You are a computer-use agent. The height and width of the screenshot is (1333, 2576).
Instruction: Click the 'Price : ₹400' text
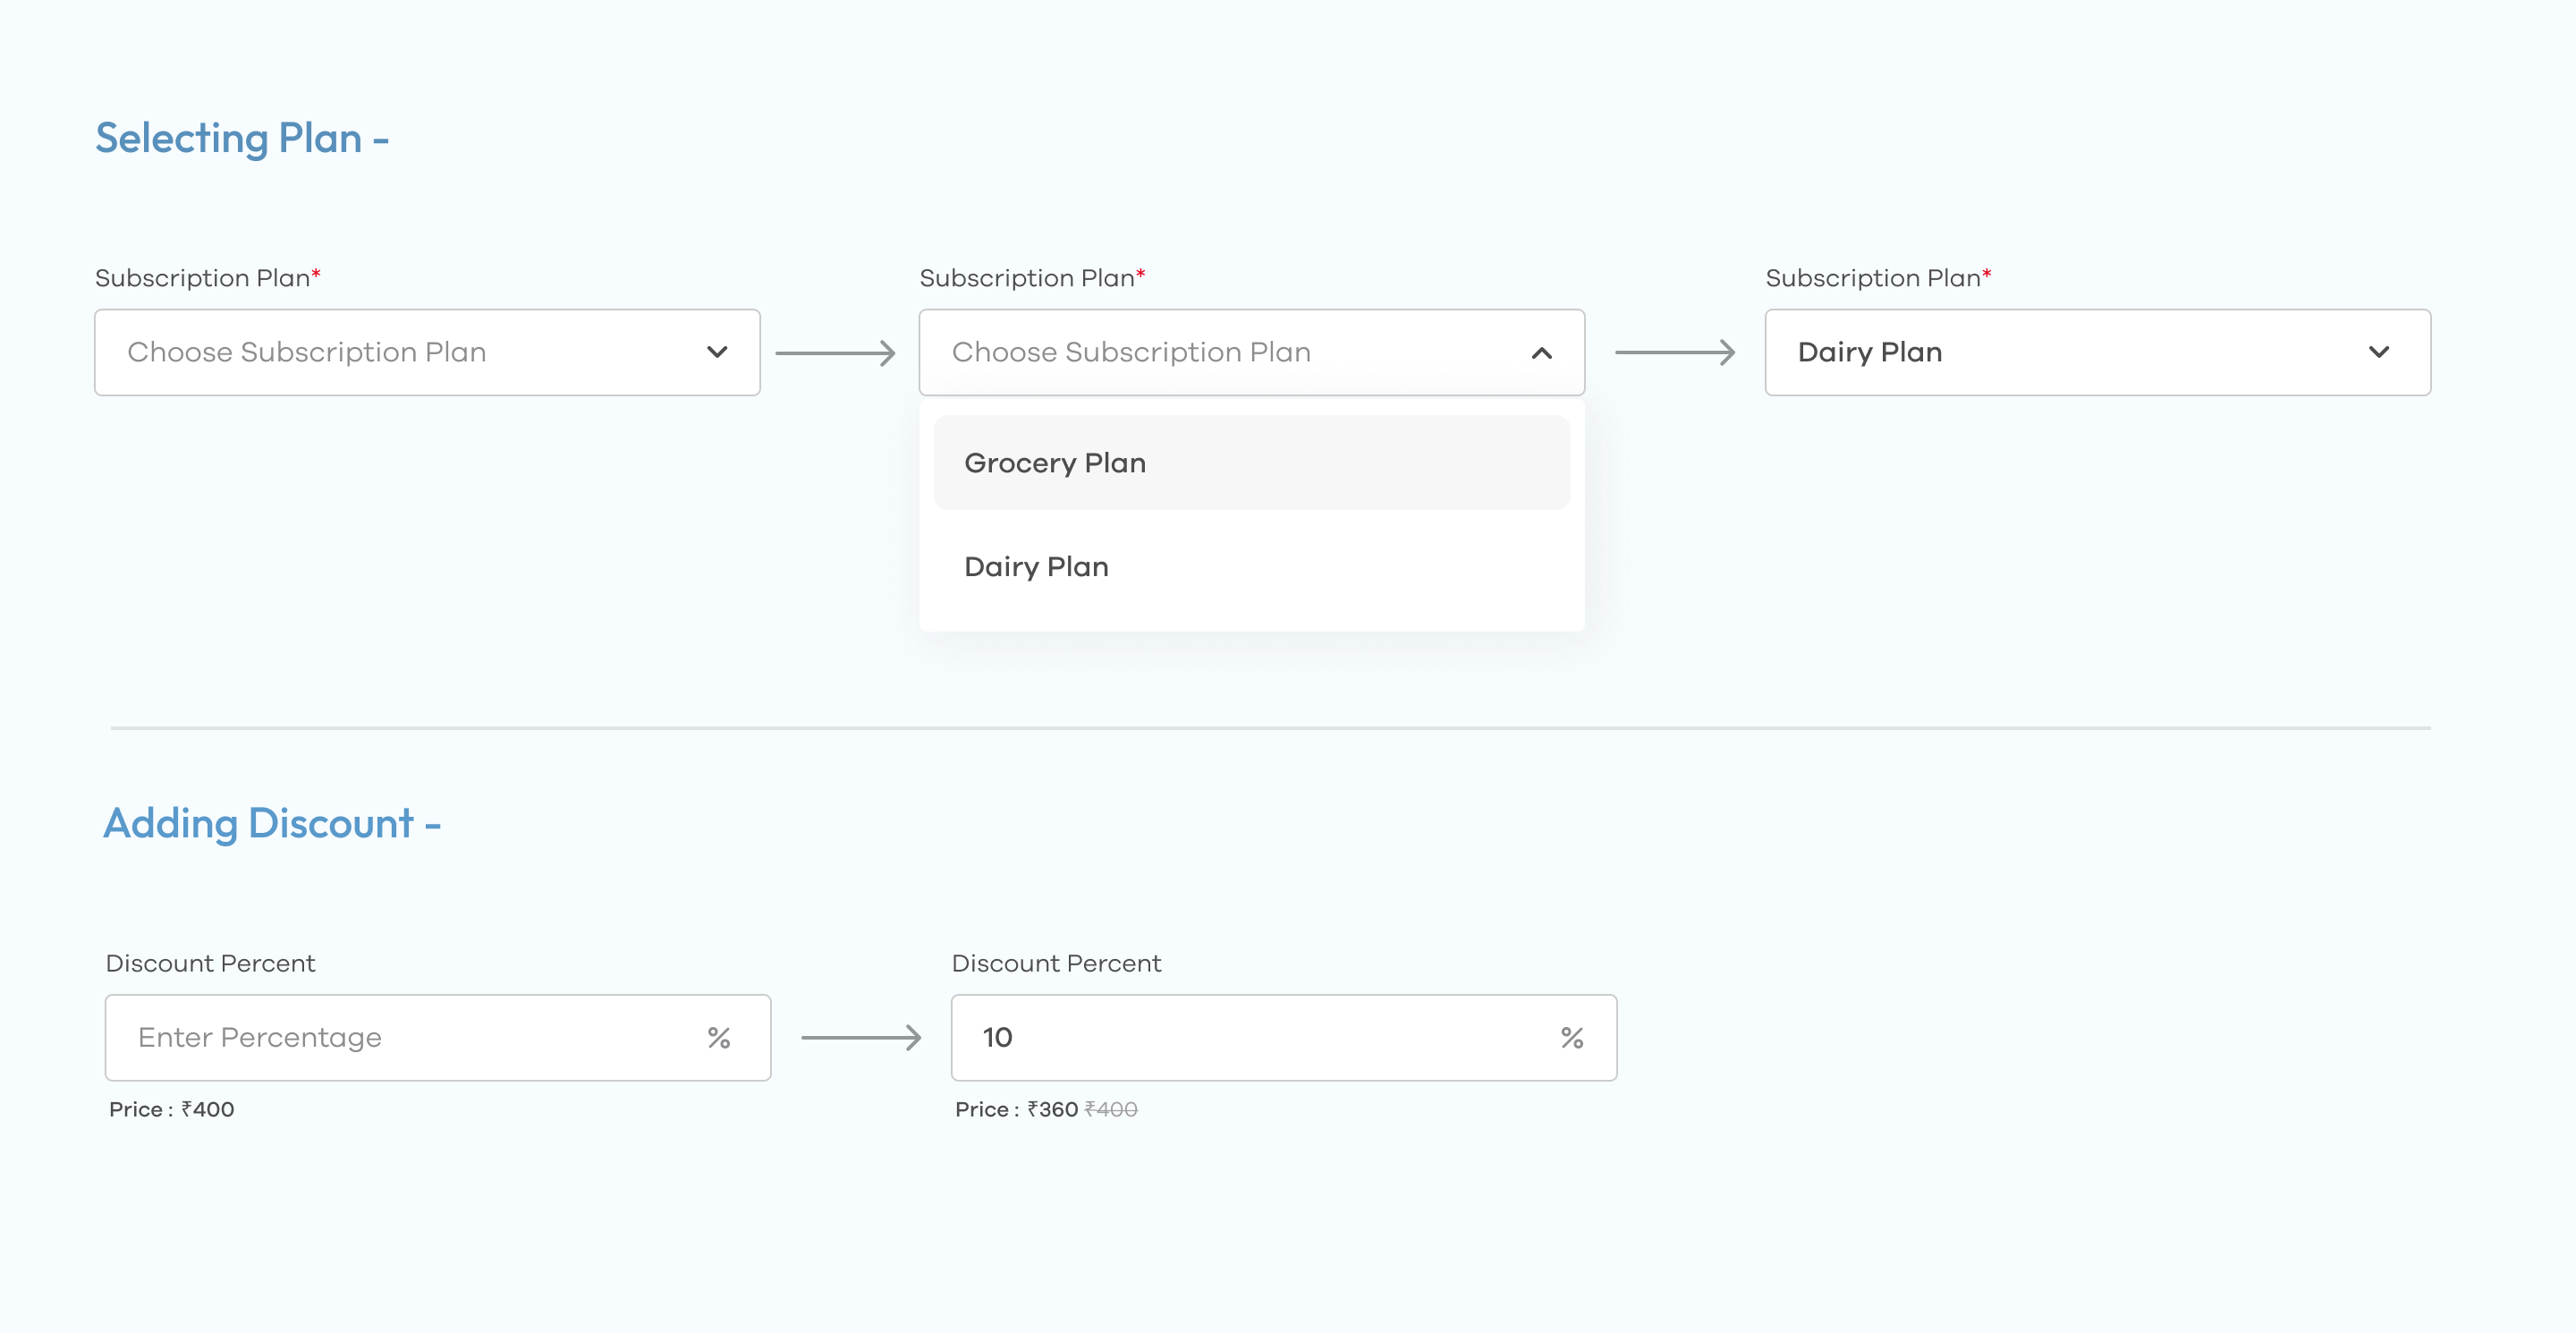[x=171, y=1109]
